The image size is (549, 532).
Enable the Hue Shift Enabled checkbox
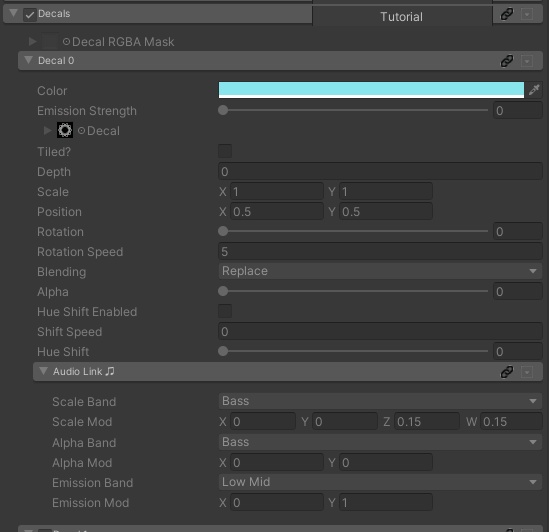click(225, 311)
